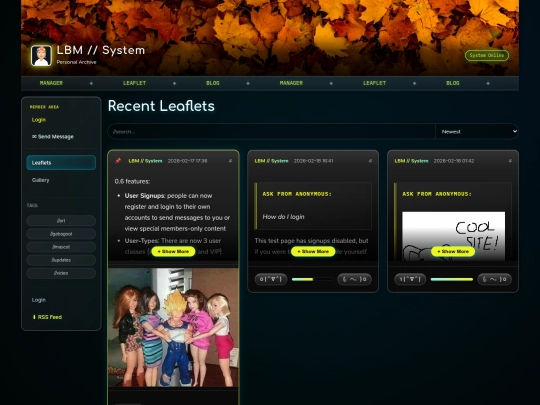Open the Leaflets section in the sidebar
This screenshot has height=405, width=540.
(61, 163)
